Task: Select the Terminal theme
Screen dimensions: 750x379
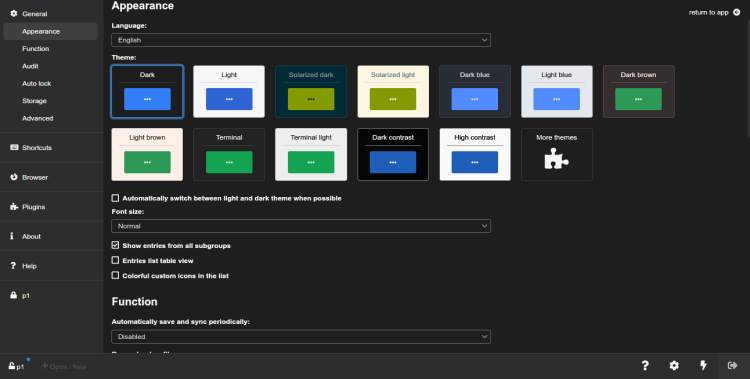Action: [x=229, y=154]
